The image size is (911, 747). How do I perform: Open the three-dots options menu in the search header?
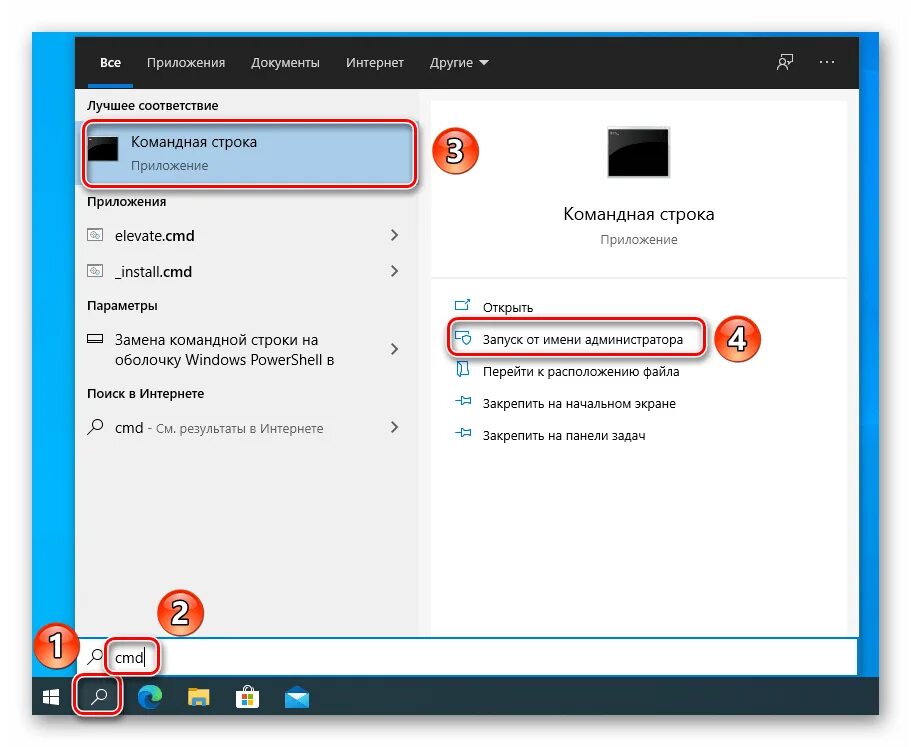pos(827,62)
